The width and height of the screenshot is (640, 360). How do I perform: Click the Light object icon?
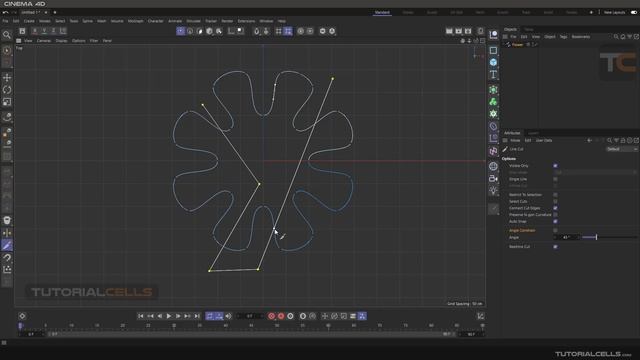[493, 191]
